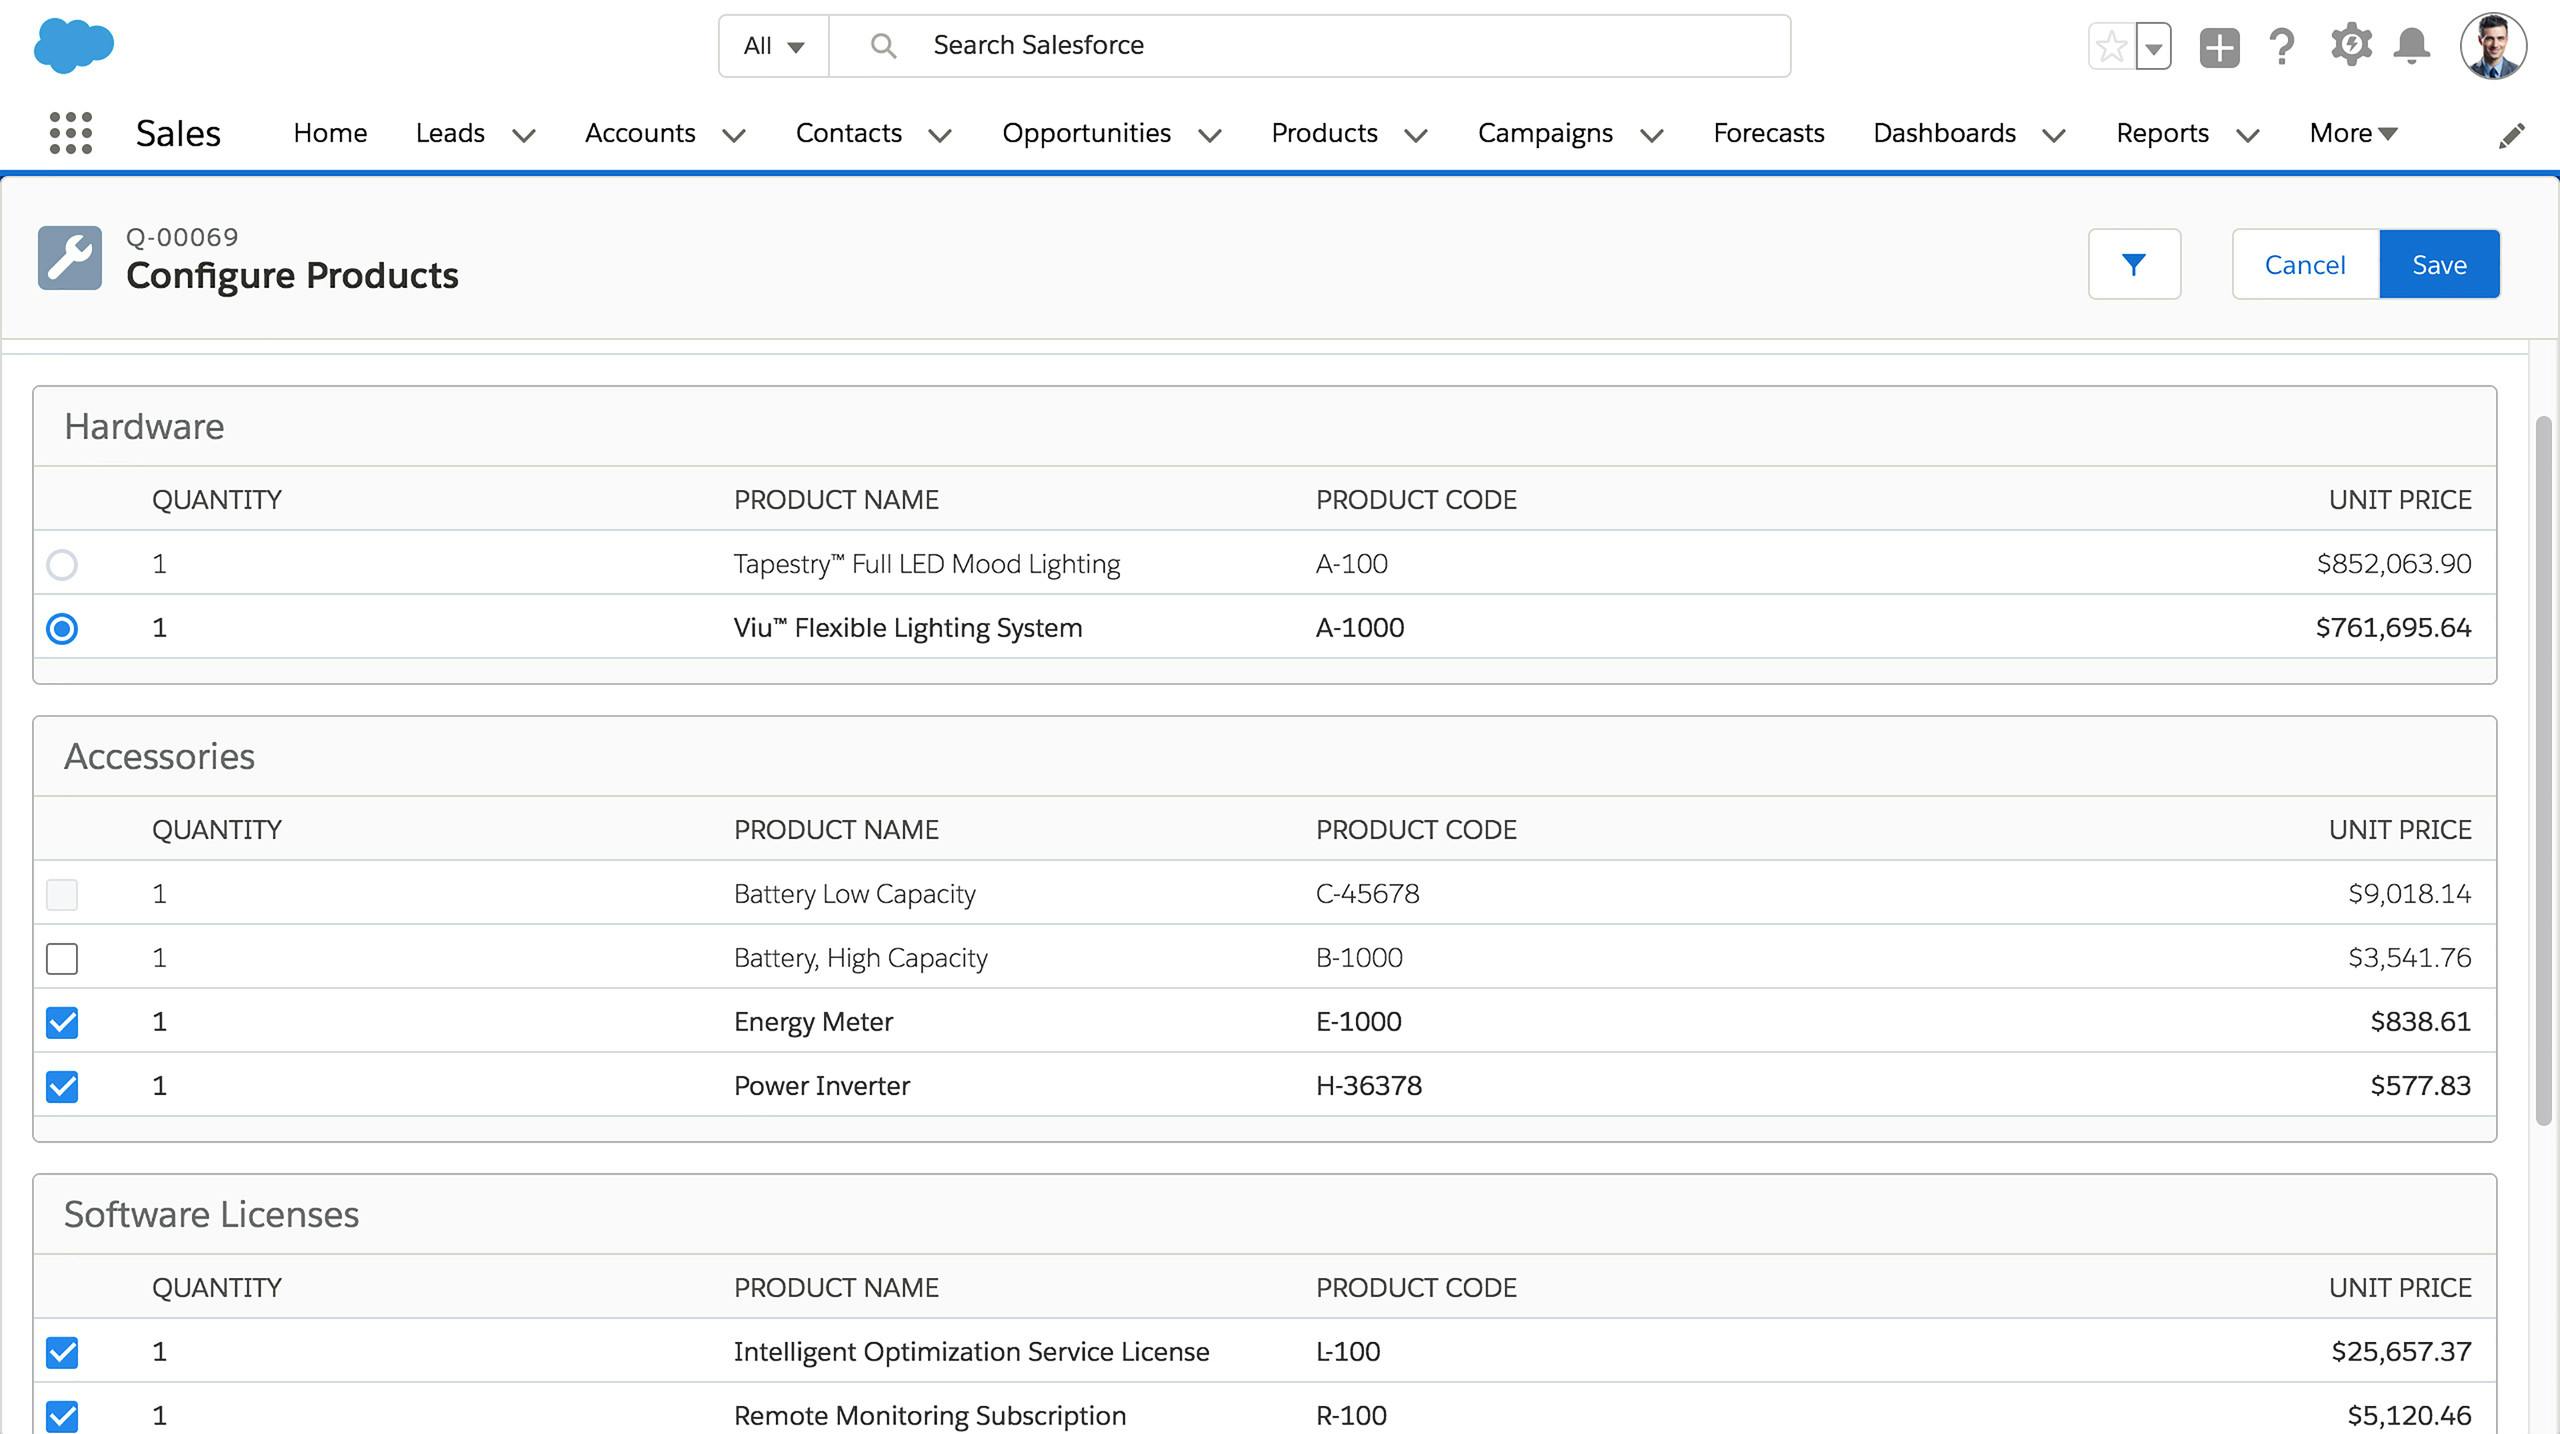Click the Sales app name
This screenshot has width=2560, height=1434.
178,133
